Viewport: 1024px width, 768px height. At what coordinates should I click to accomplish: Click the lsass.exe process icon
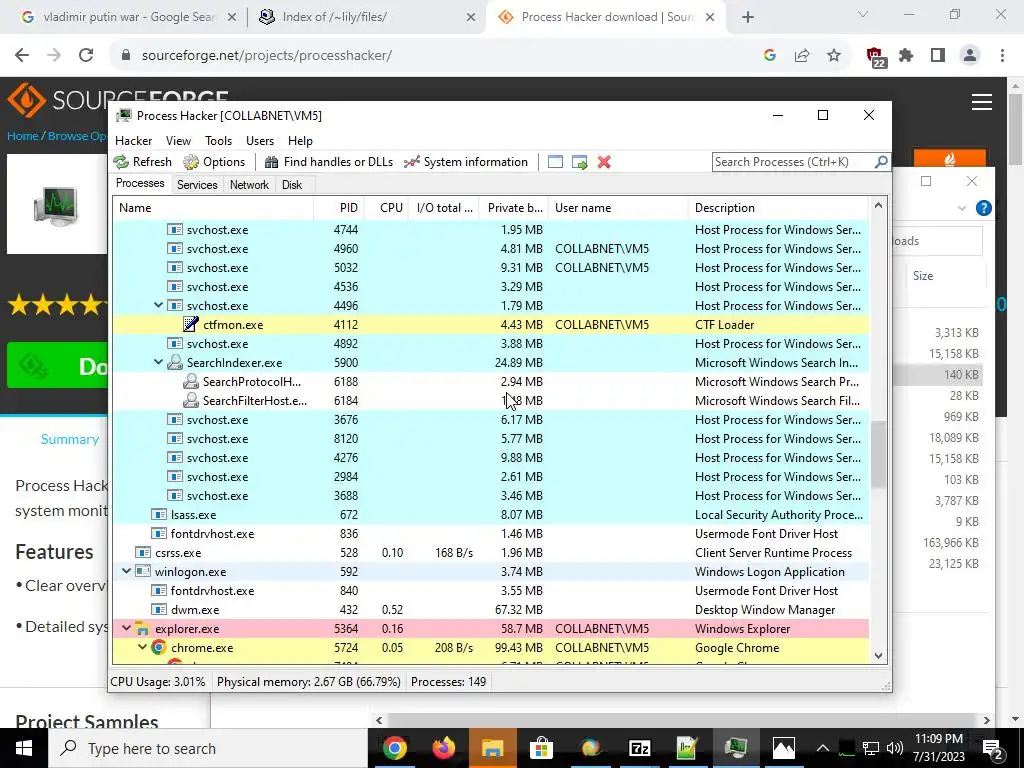point(159,515)
